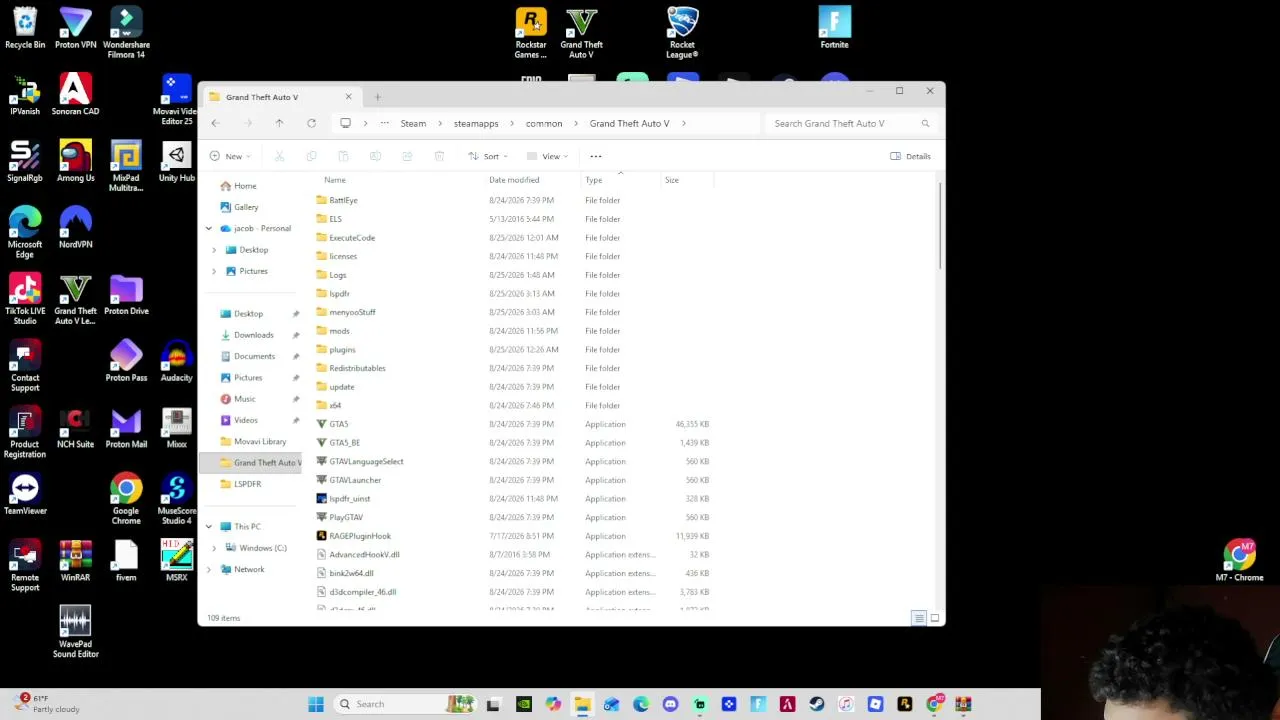The height and width of the screenshot is (720, 1280).
Task: Launch Rockstar Games desktop icon
Action: click(x=531, y=32)
